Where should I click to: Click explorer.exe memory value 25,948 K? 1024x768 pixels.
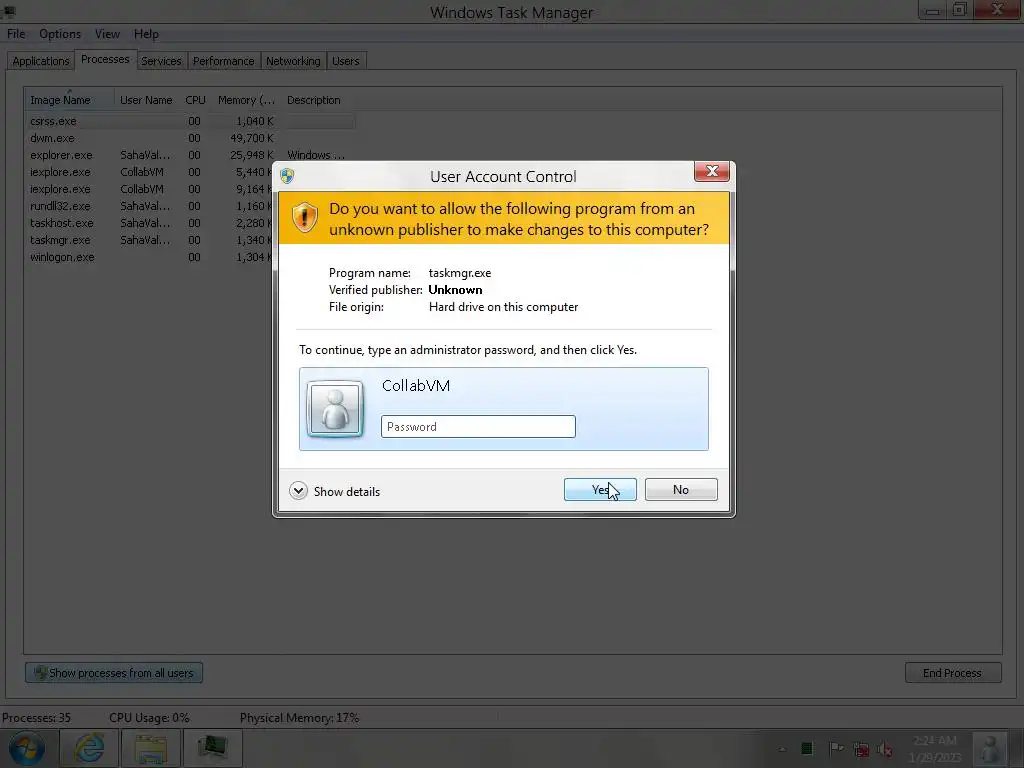coord(251,155)
